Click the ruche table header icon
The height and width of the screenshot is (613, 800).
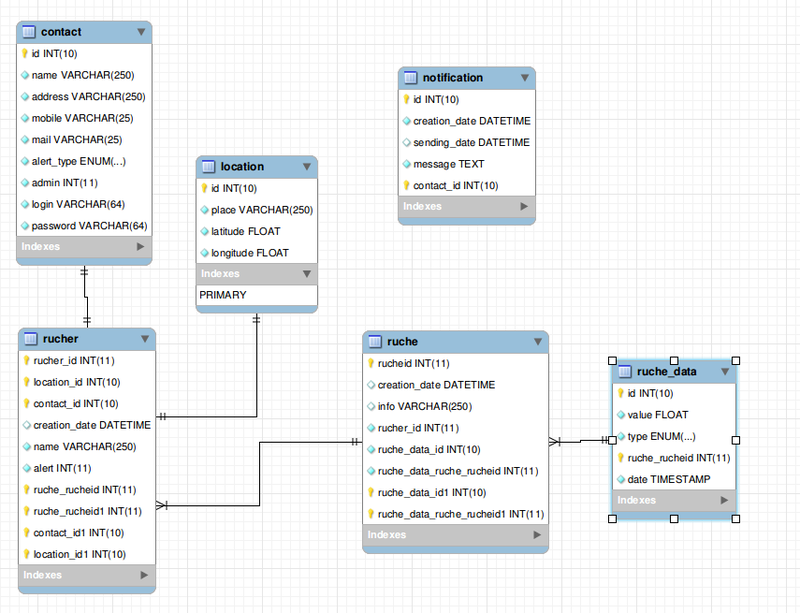374,342
